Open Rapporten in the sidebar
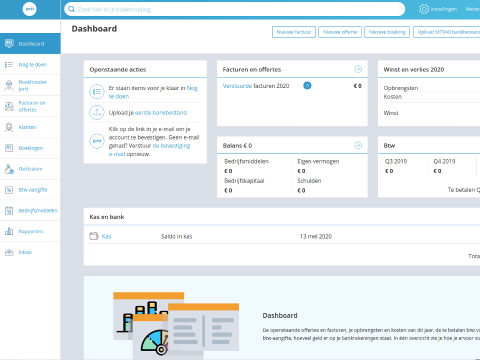The image size is (480, 360). coord(31,231)
